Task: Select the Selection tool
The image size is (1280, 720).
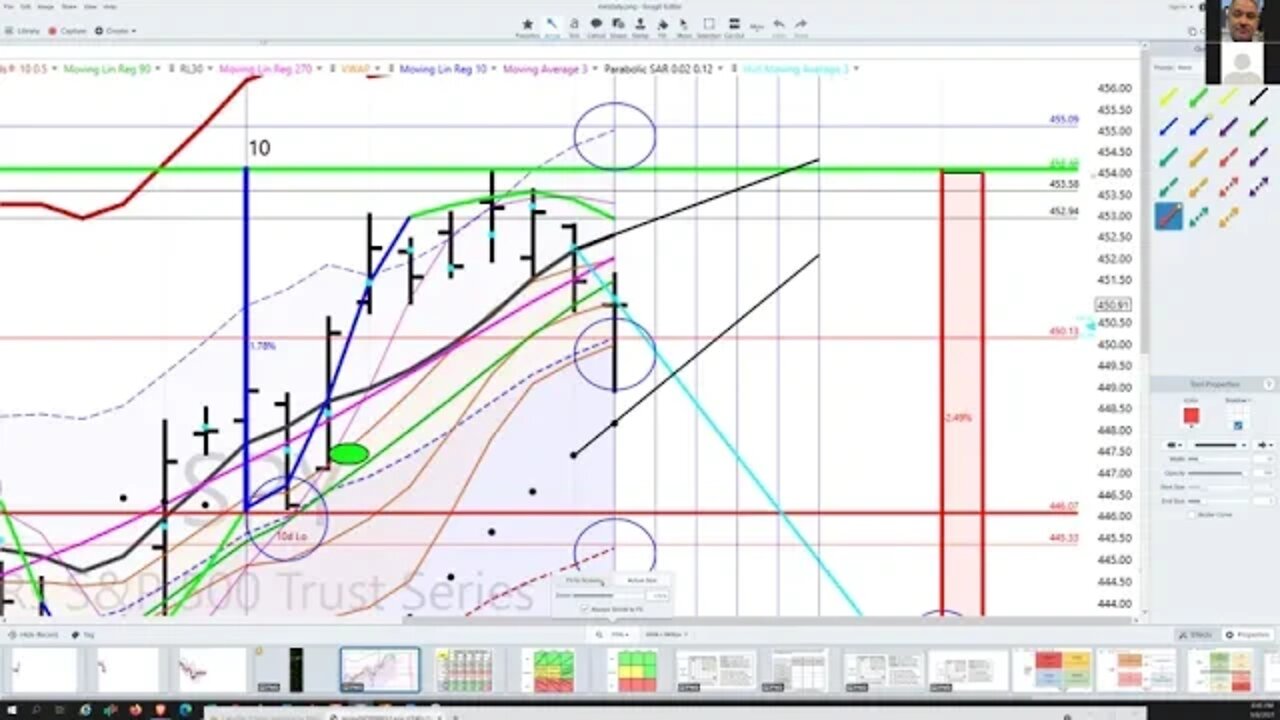Action: [x=708, y=27]
